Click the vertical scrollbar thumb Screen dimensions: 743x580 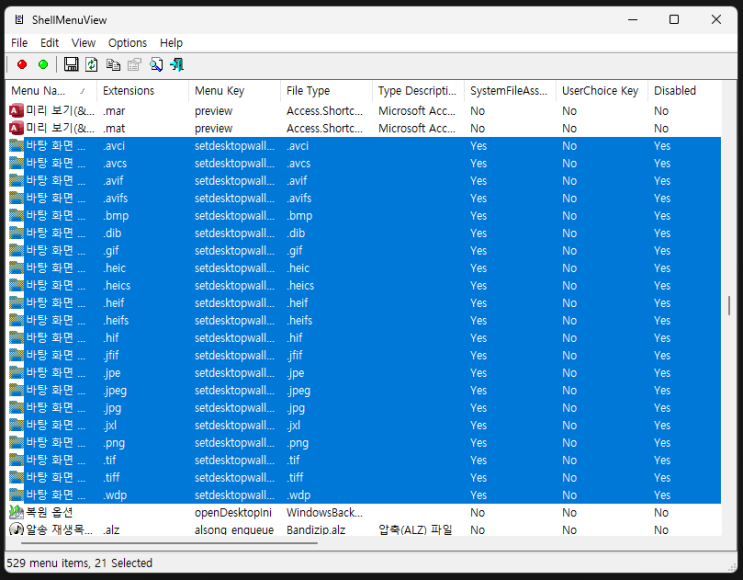(729, 306)
